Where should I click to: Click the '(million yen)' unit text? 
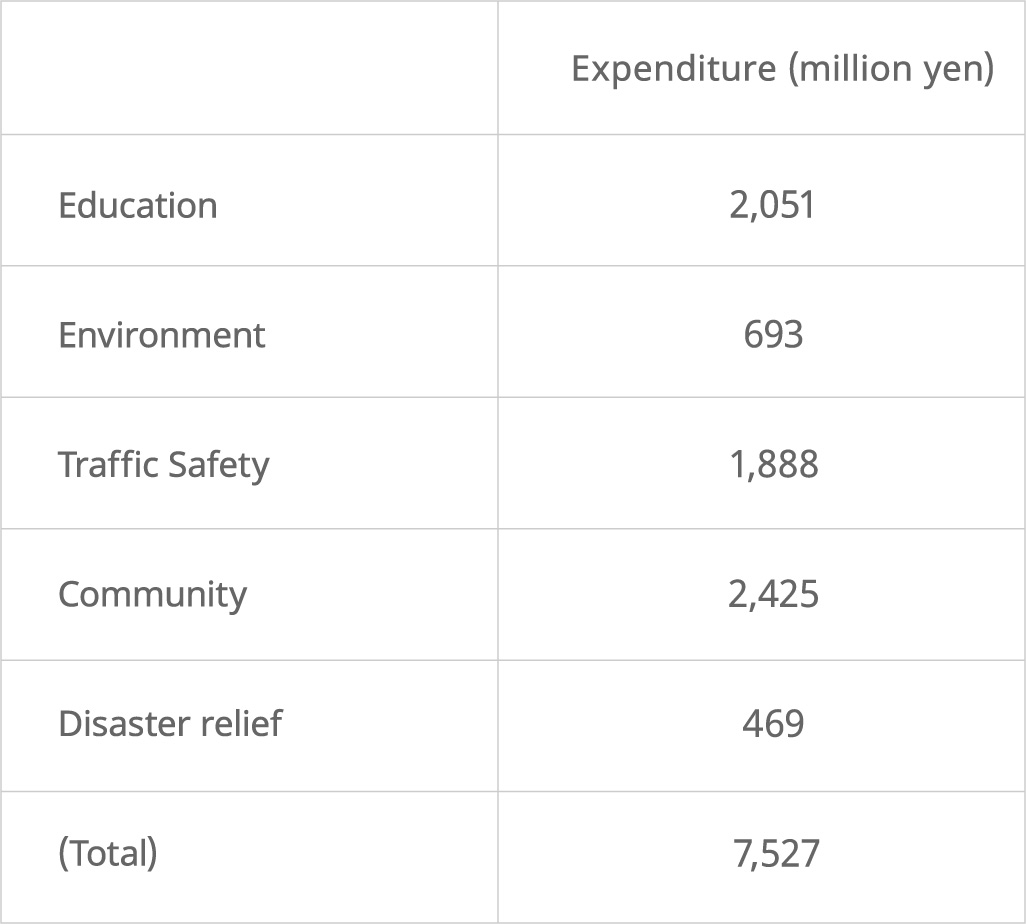(891, 69)
